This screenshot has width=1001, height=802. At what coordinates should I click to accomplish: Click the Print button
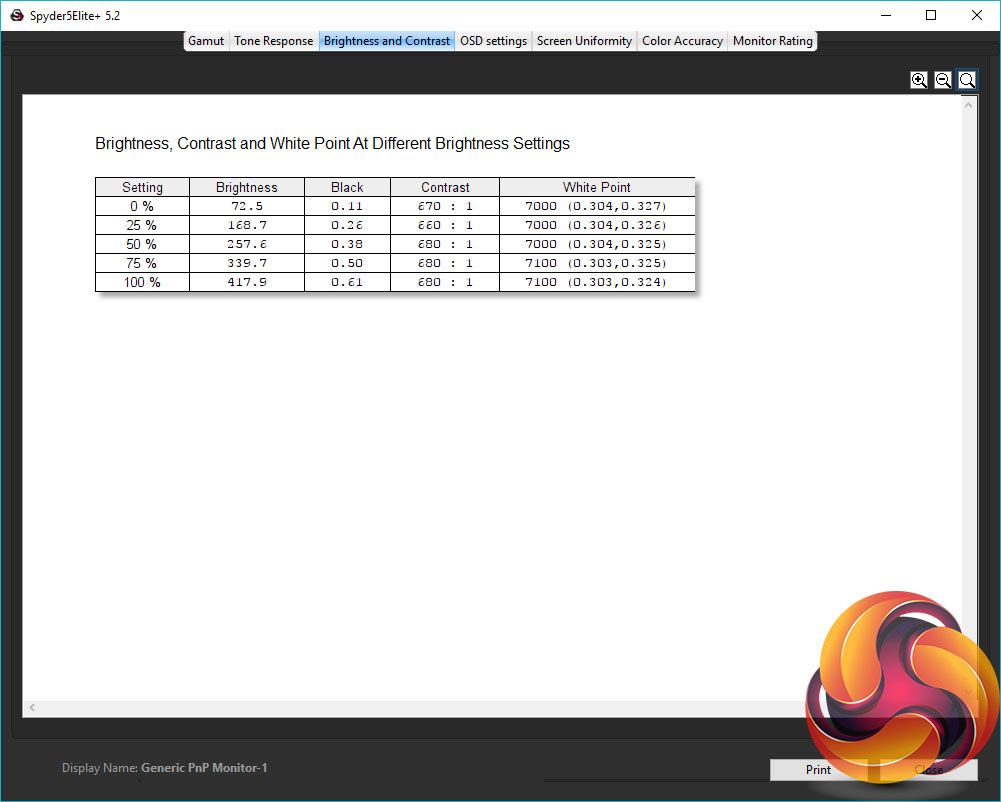[818, 769]
